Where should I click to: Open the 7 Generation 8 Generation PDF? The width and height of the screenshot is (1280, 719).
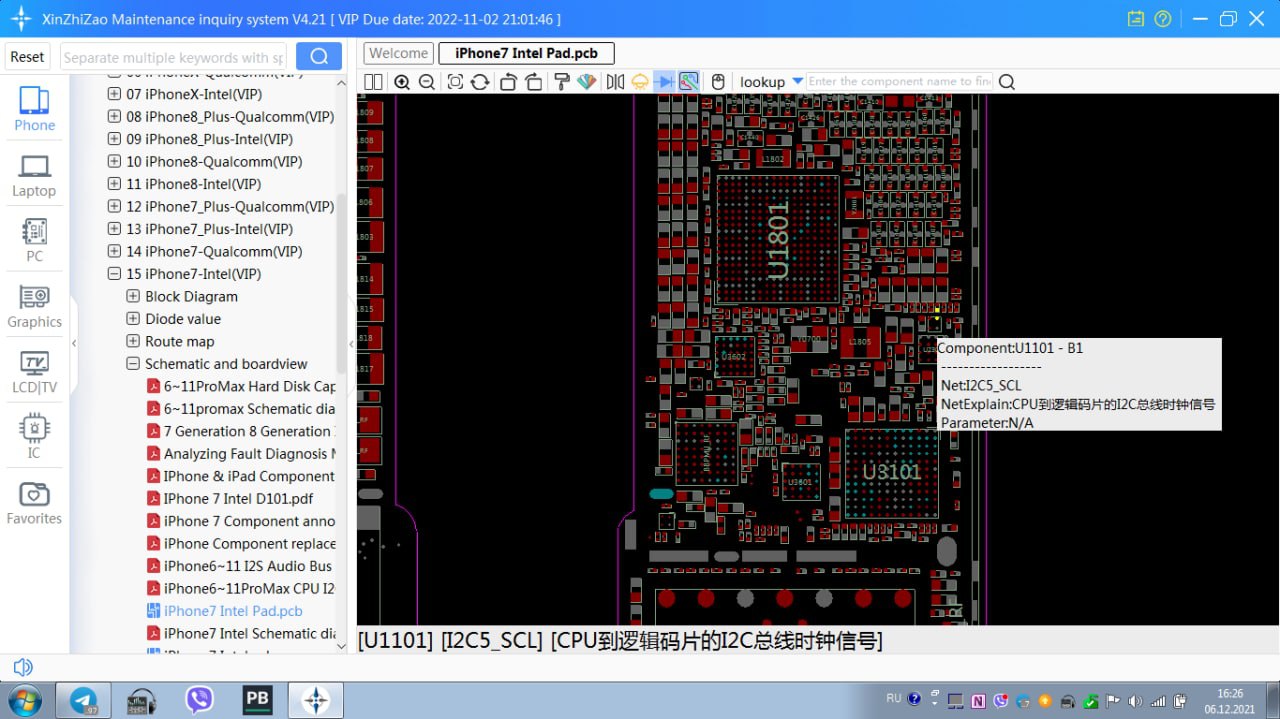(241, 431)
